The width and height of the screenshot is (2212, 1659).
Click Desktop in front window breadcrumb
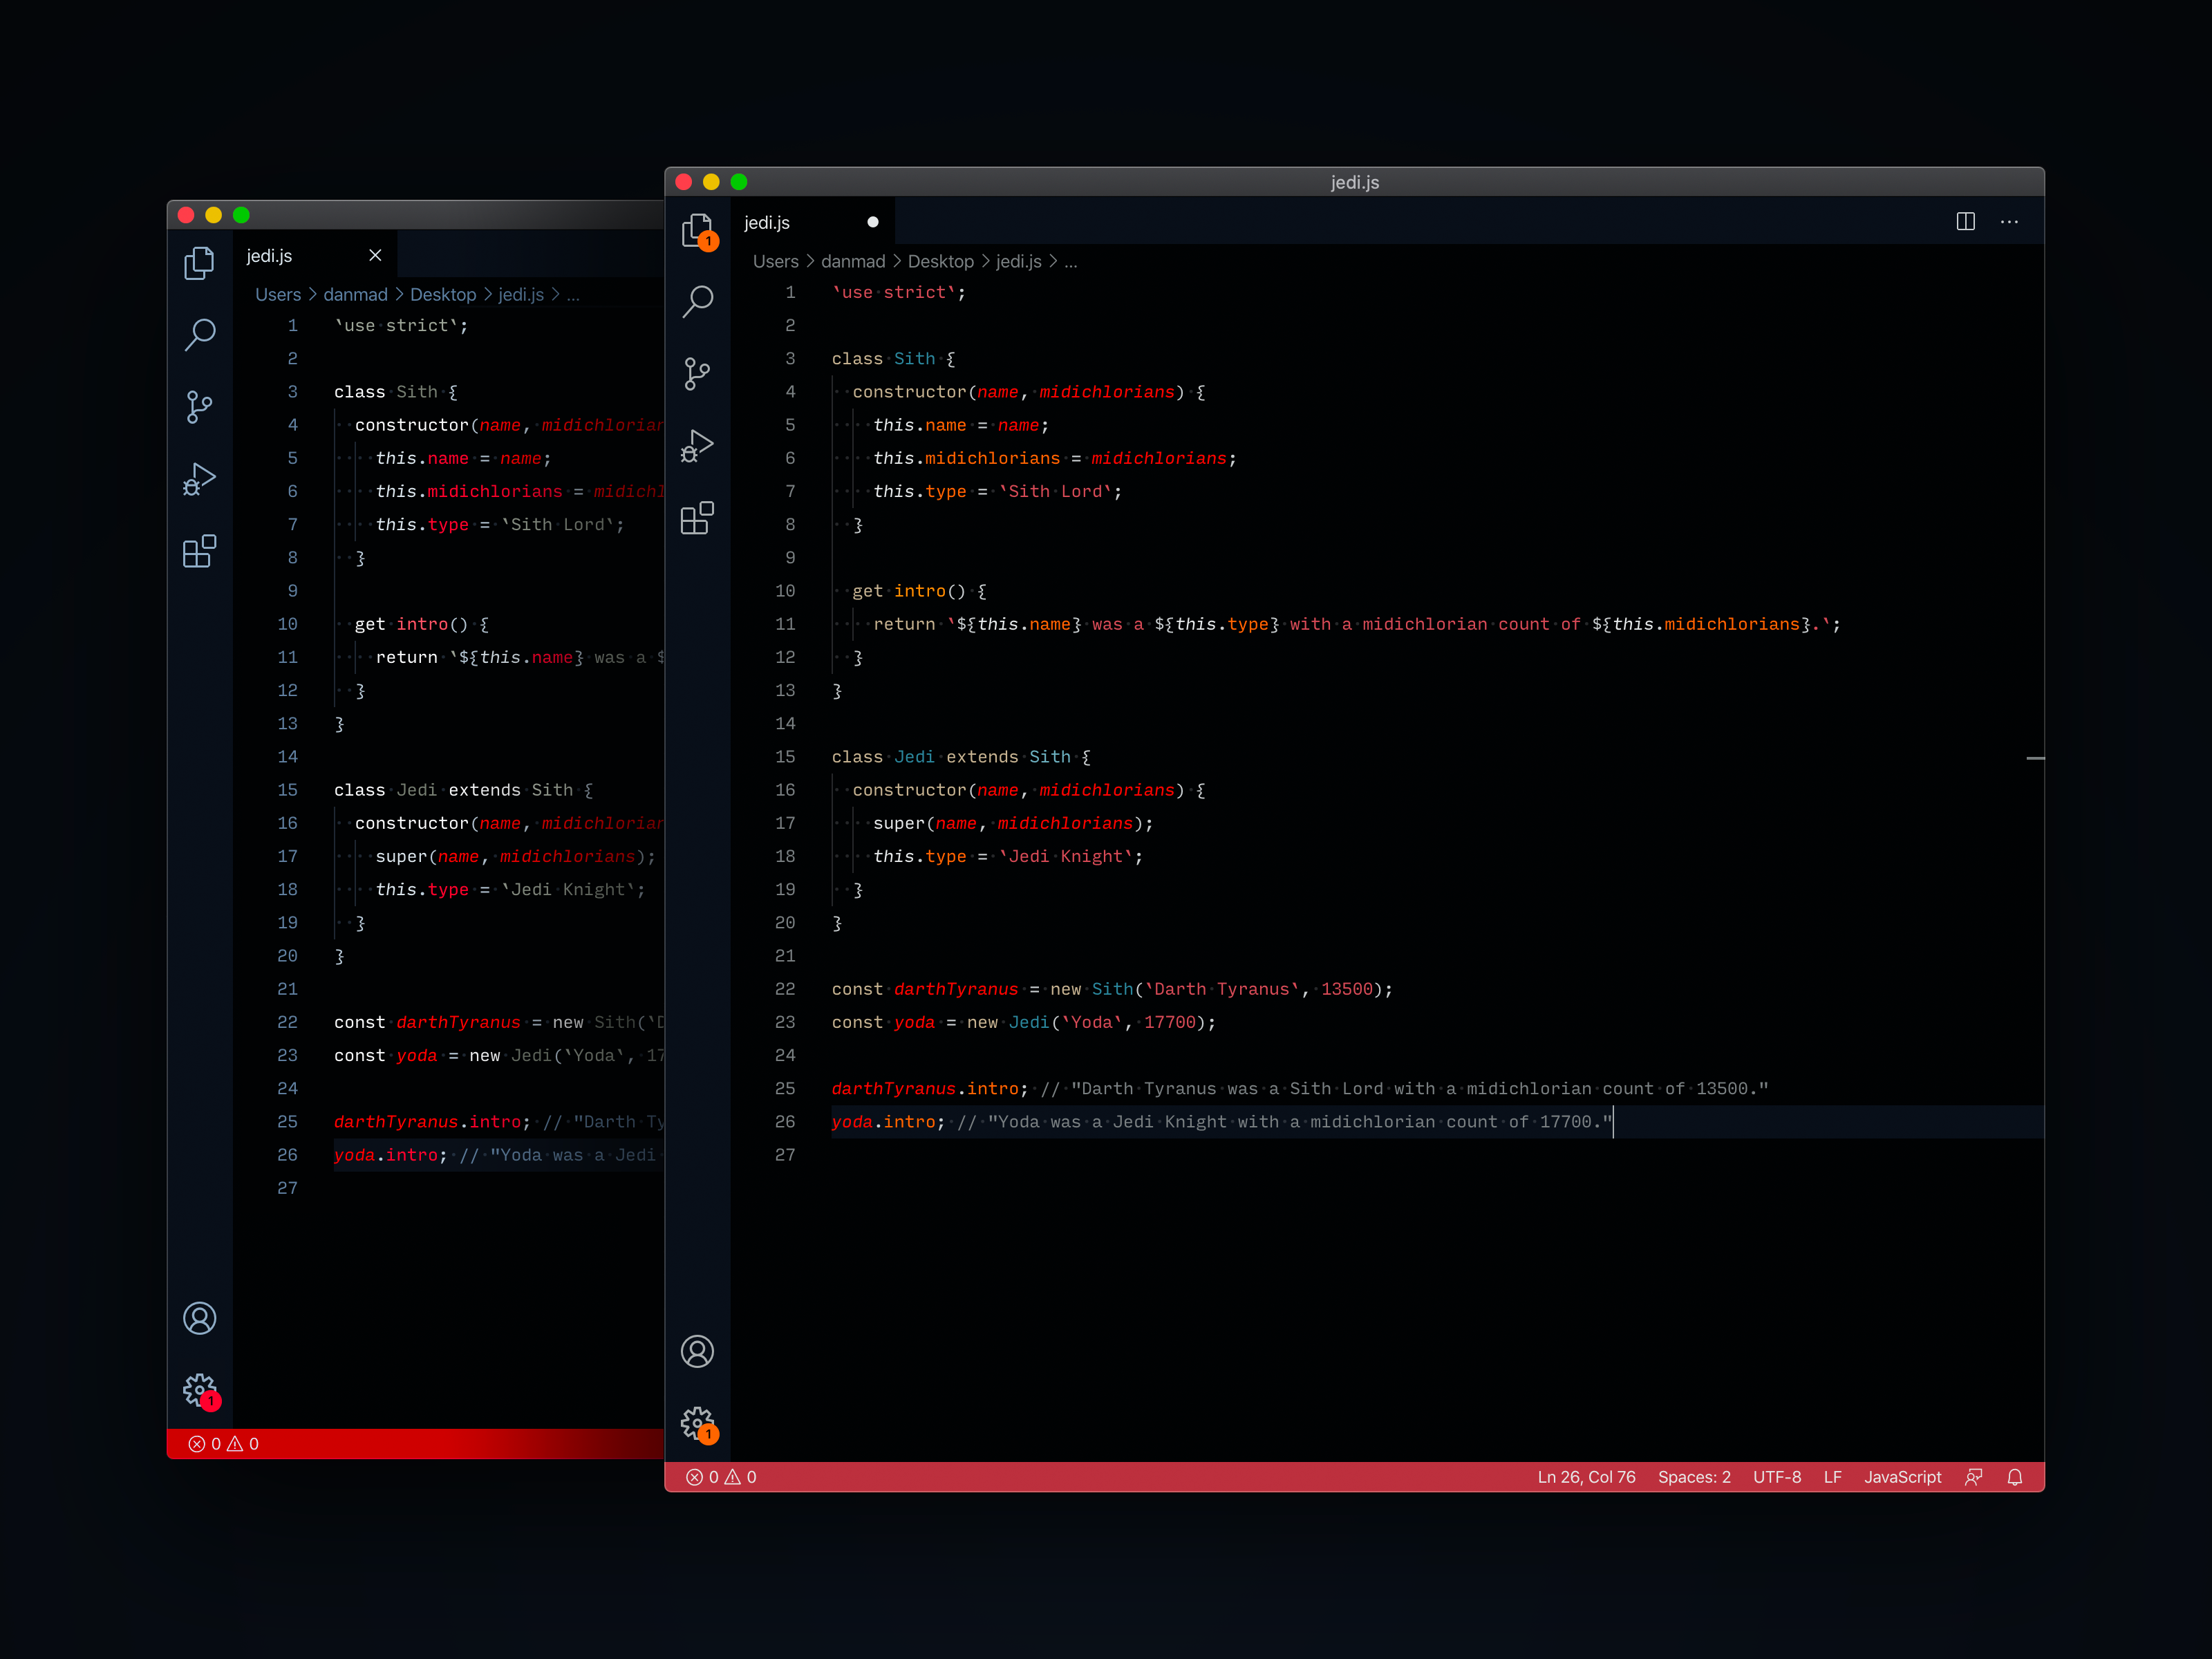[x=940, y=261]
